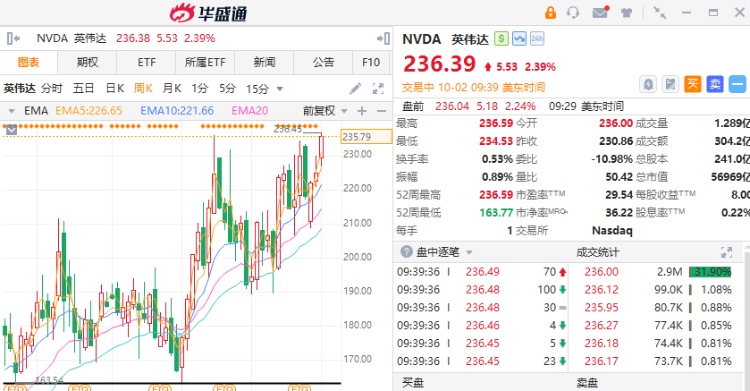Click the 52周最高 value 236.59
Screen dimensions: 750x391
coord(496,195)
